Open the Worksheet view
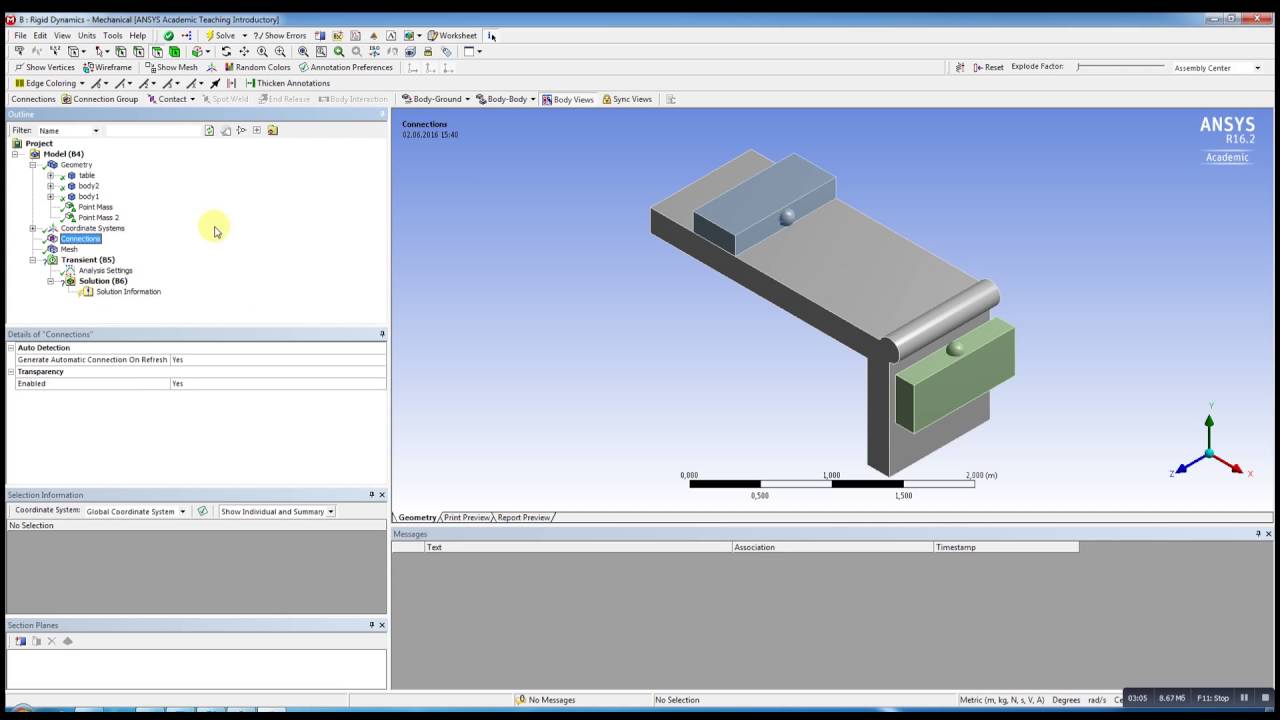 coord(453,36)
